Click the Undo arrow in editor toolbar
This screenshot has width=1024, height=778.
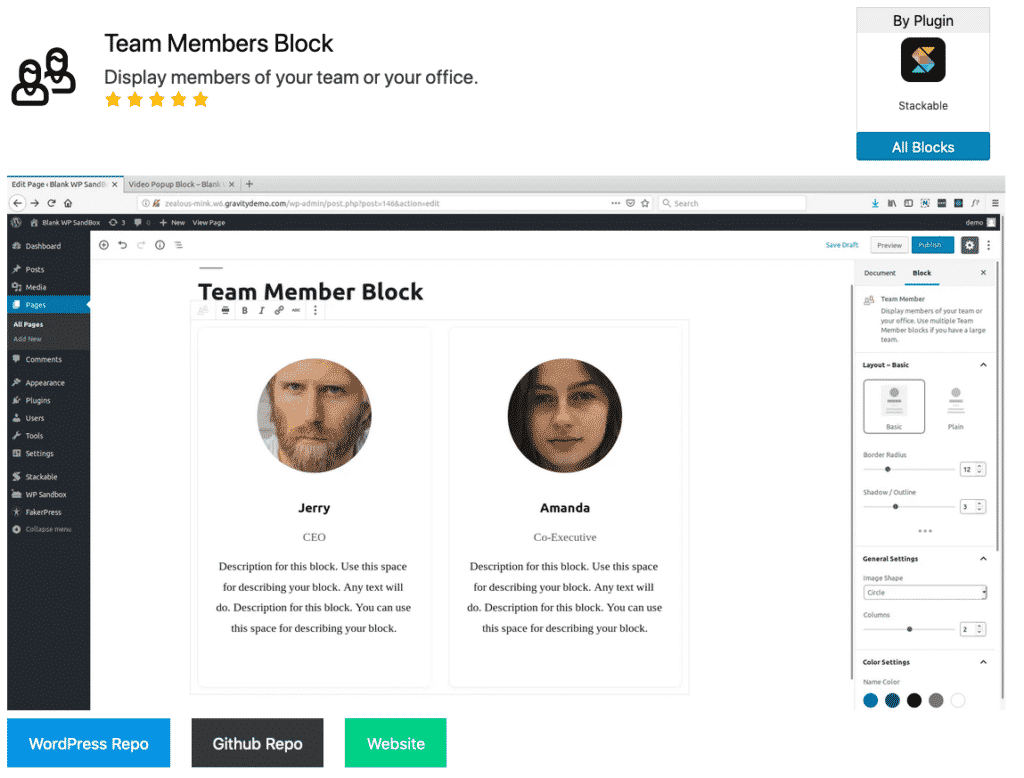coord(122,245)
